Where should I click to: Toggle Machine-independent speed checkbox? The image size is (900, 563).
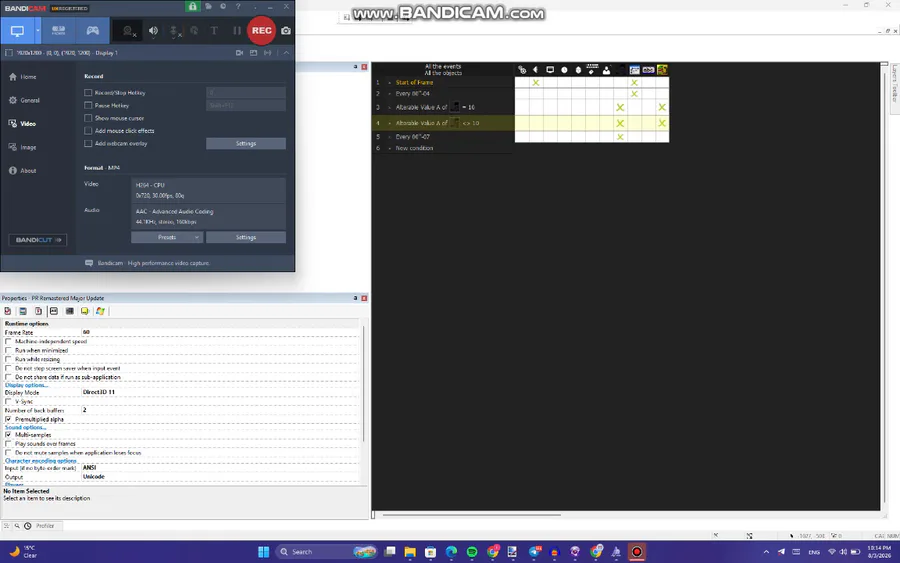click(8, 341)
